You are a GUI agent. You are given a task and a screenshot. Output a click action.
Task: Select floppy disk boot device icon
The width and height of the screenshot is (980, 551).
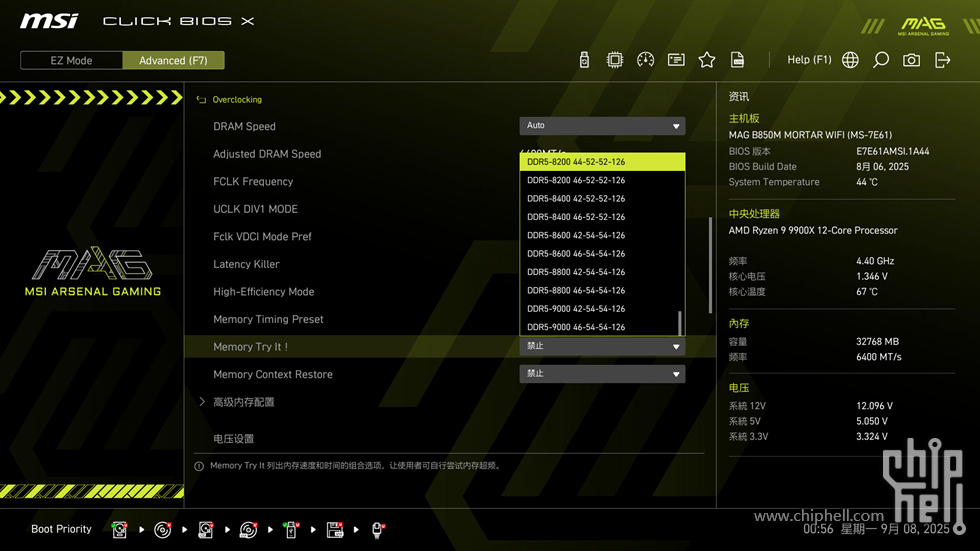click(x=334, y=530)
